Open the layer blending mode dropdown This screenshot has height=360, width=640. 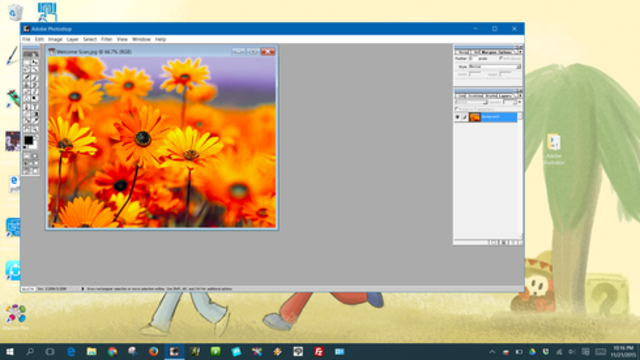pos(471,102)
